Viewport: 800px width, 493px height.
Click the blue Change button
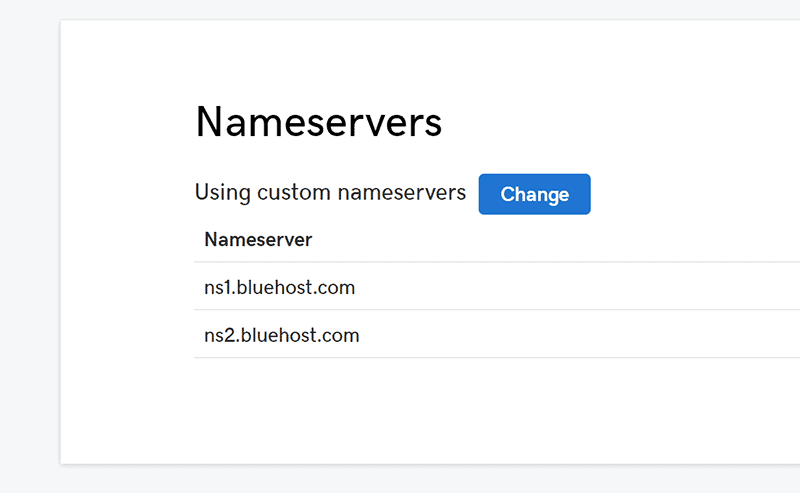(534, 194)
